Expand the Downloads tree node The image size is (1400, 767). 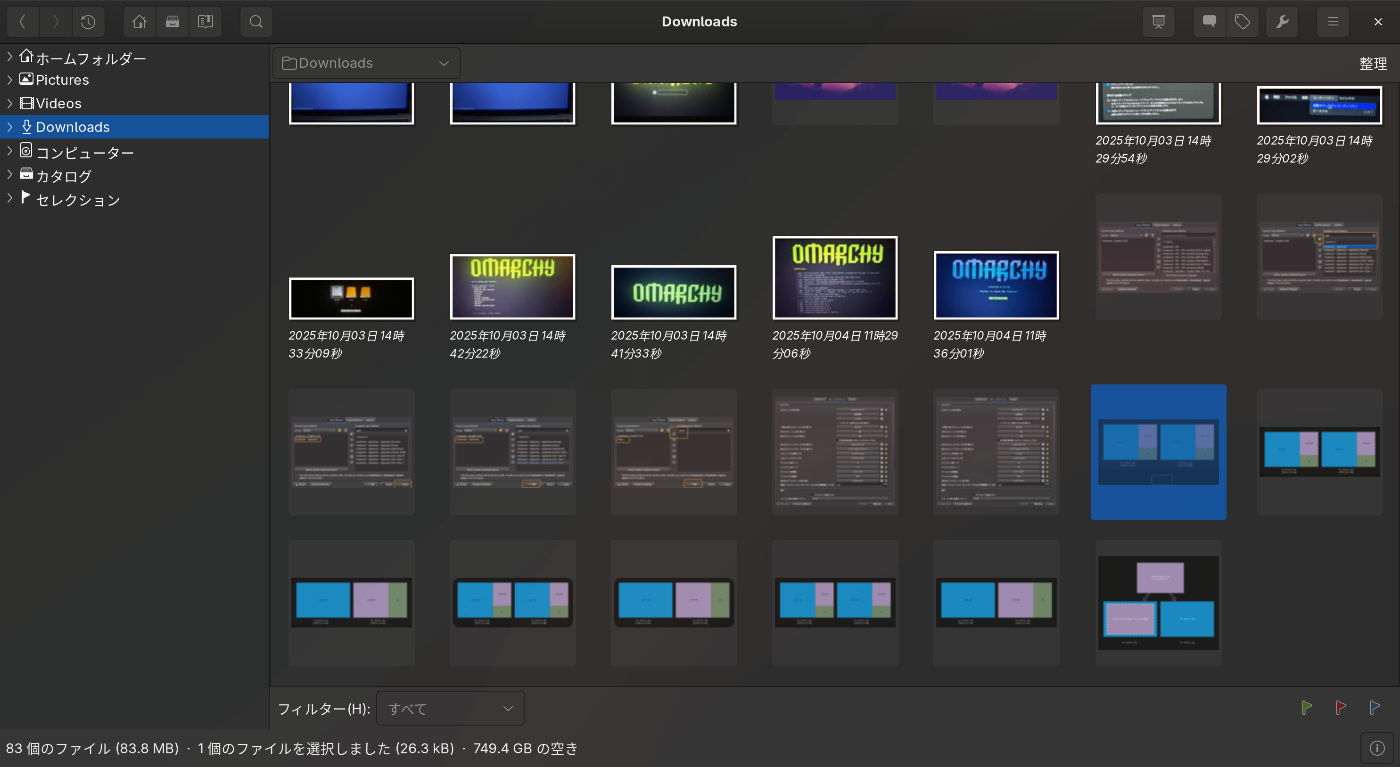coord(10,127)
